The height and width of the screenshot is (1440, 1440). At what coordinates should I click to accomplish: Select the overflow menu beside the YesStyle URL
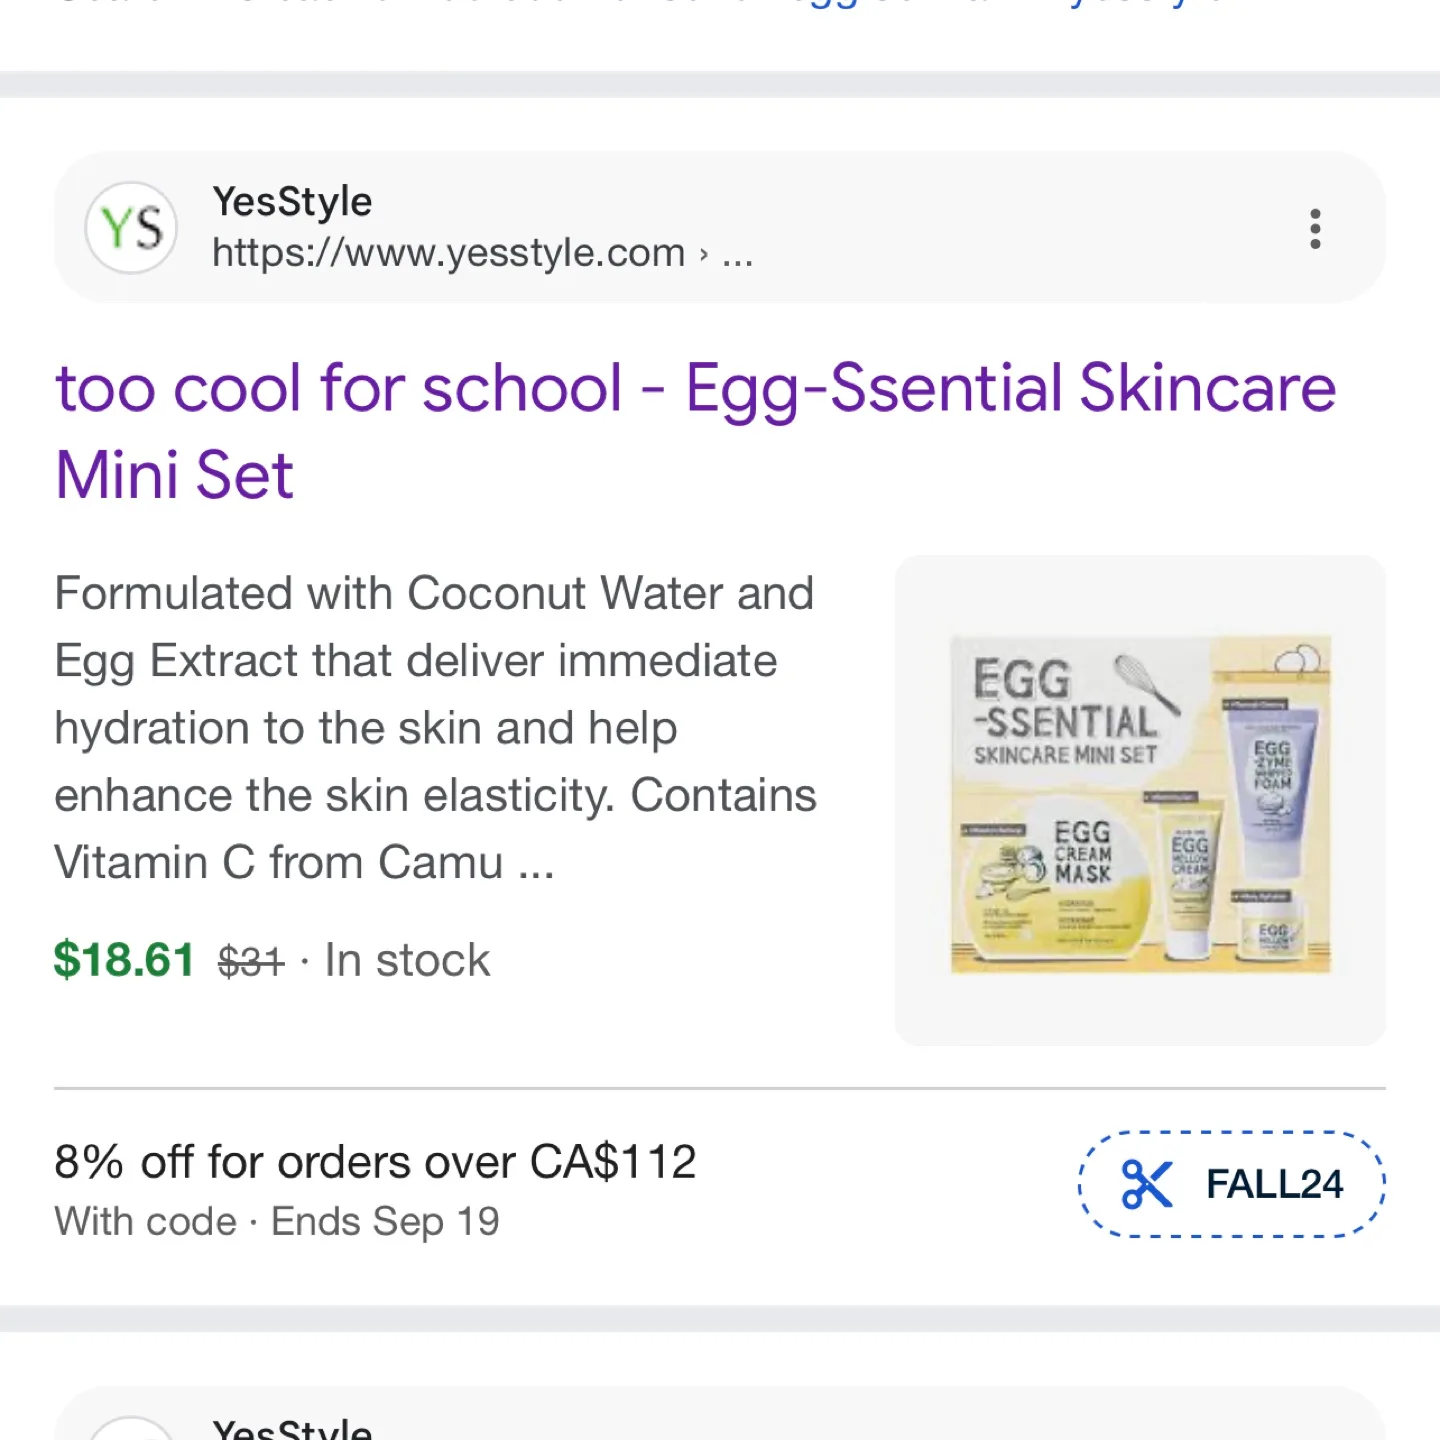pyautogui.click(x=1315, y=229)
